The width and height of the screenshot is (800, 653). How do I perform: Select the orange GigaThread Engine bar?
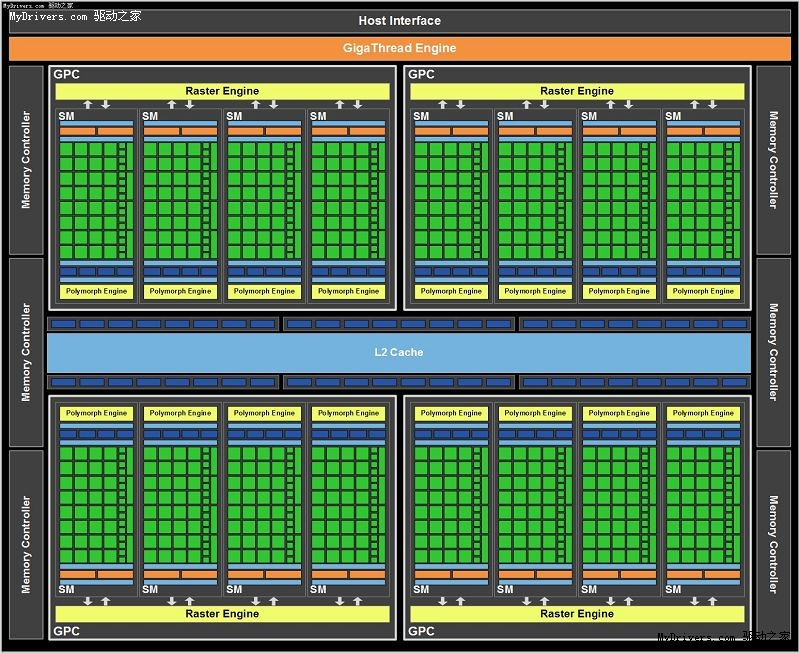(400, 48)
